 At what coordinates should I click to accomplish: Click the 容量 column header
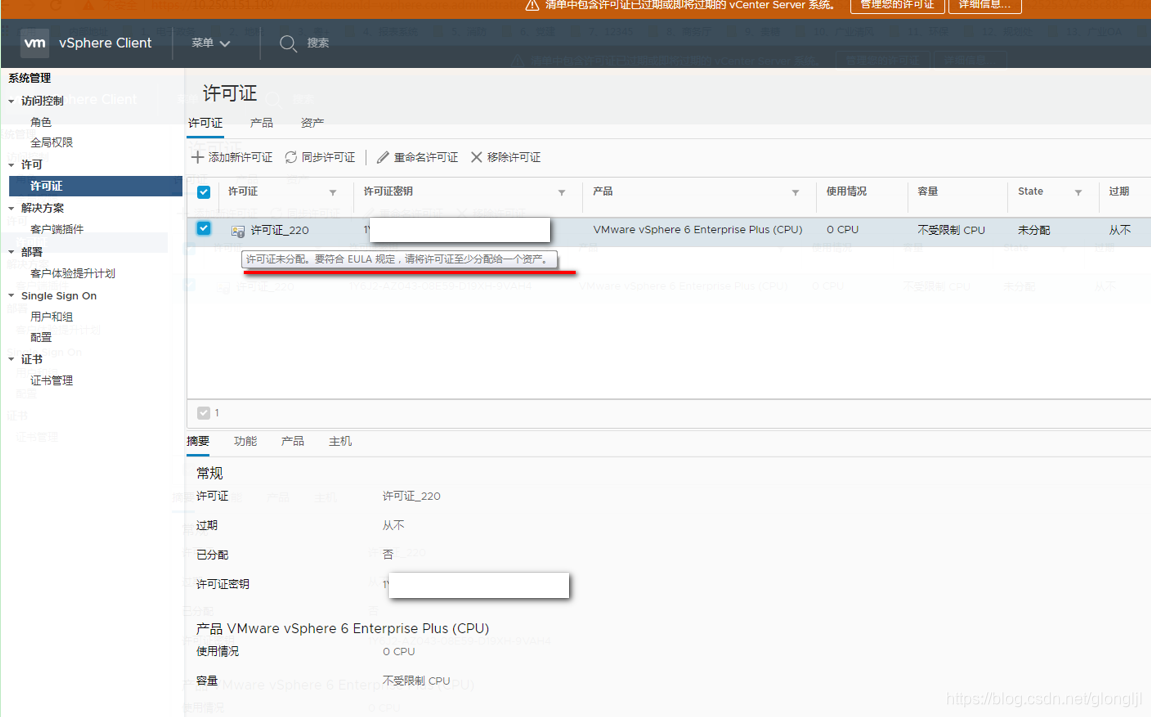pyautogui.click(x=928, y=192)
